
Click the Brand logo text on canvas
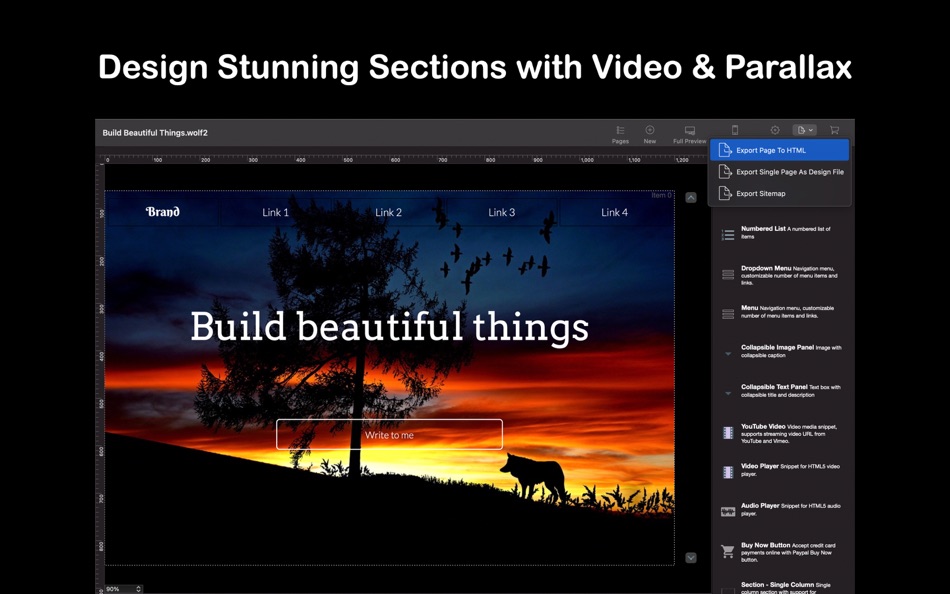162,212
